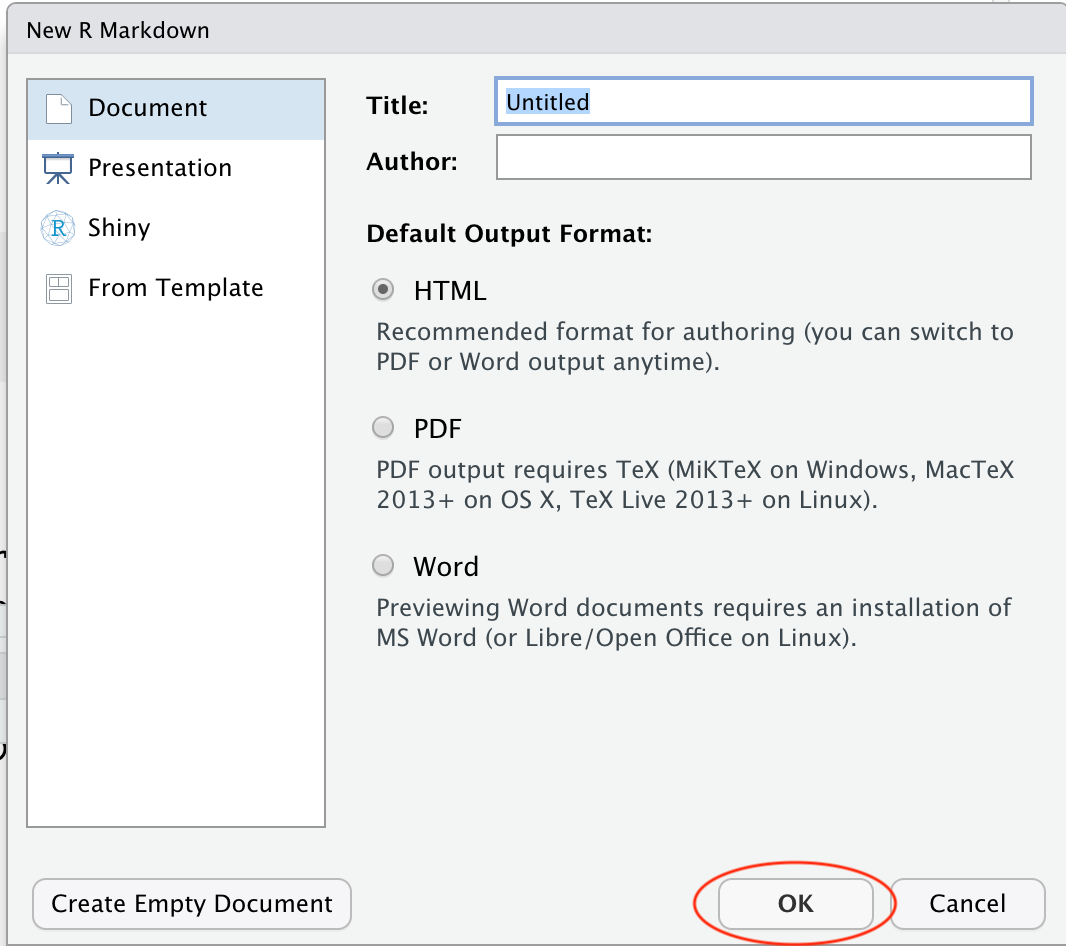Select the HTML output radio button
1066x946 pixels.
(383, 290)
